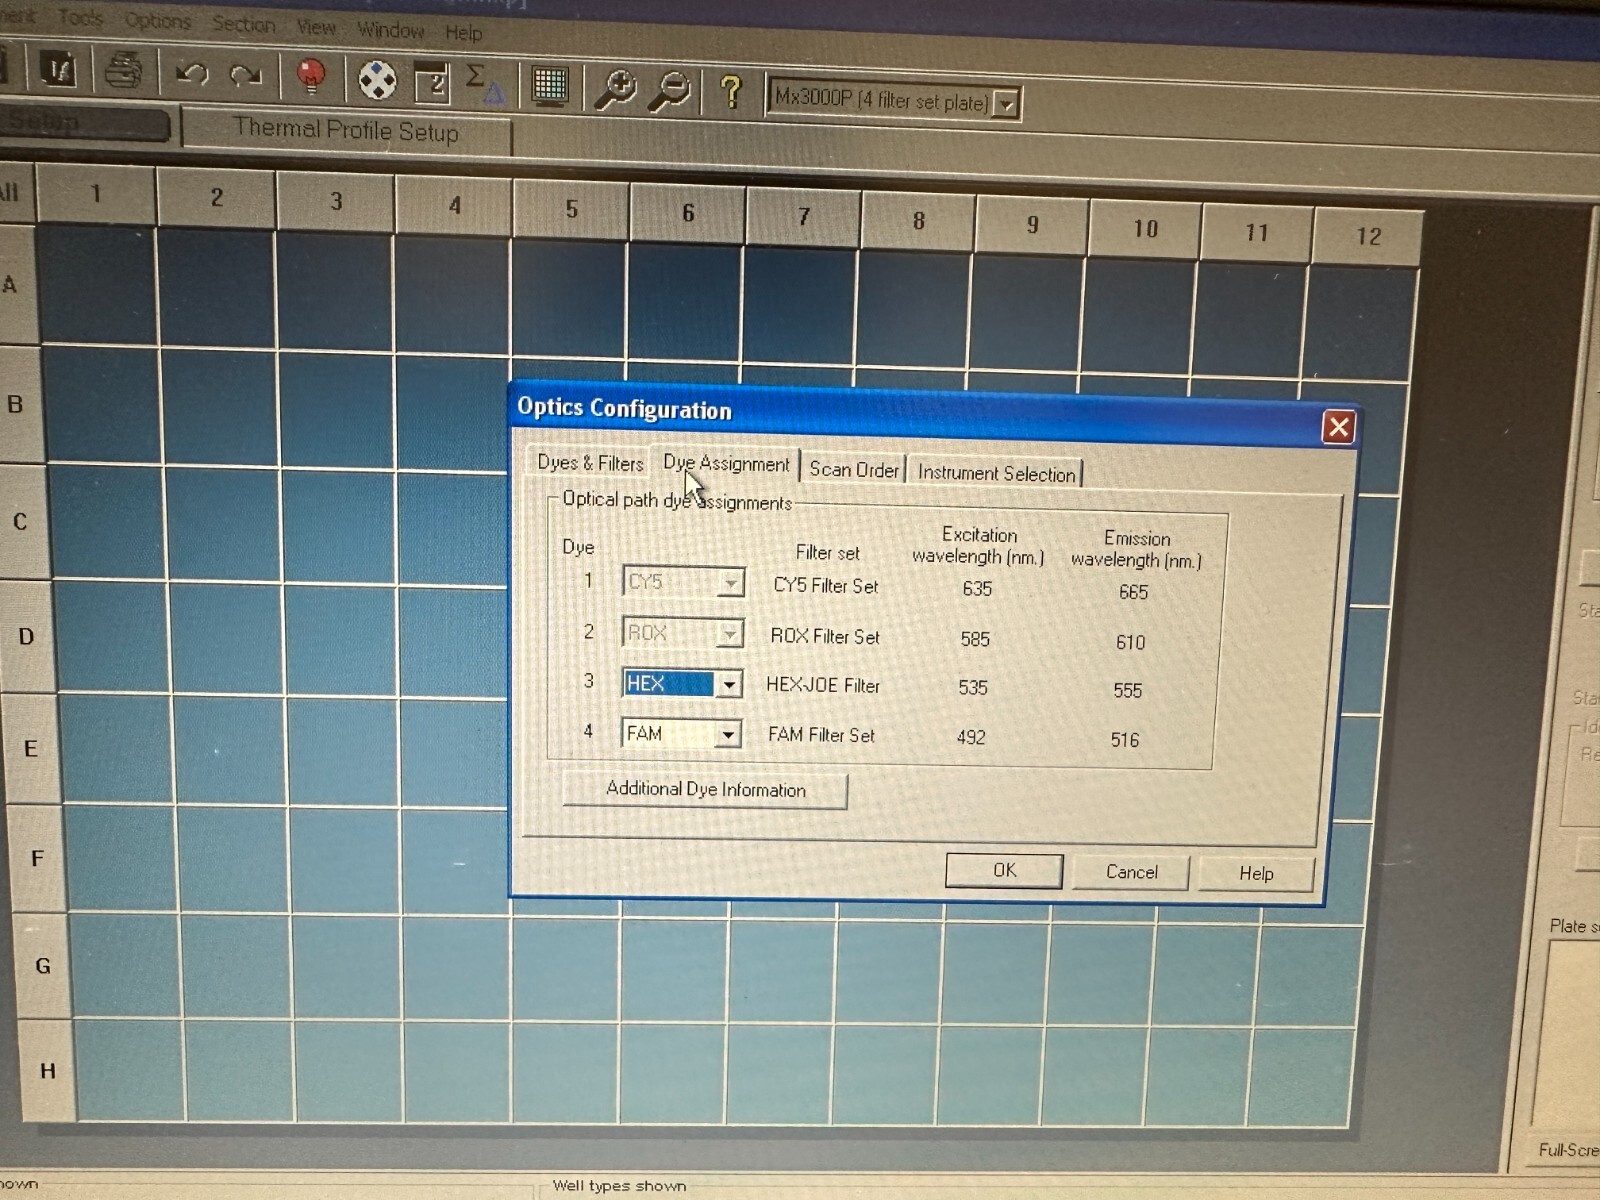Click the print icon in the toolbar
This screenshot has width=1600, height=1200.
click(x=124, y=71)
